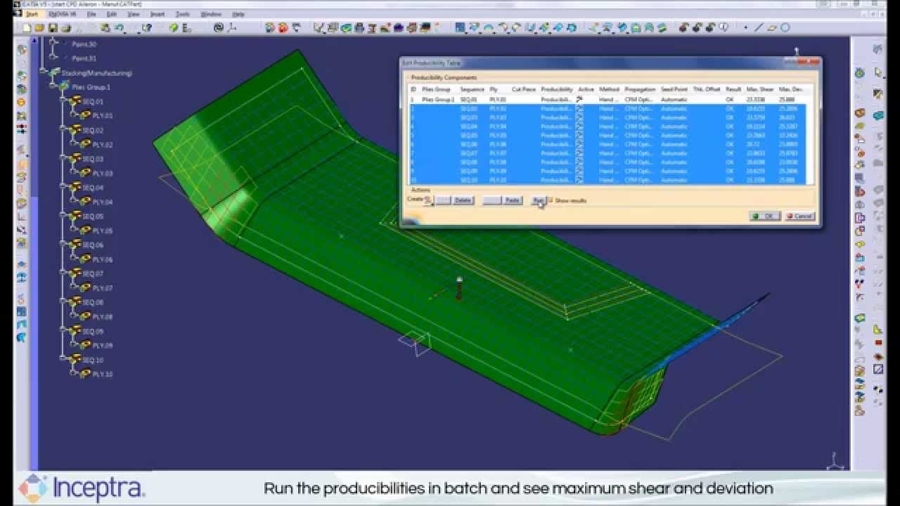Screen dimensions: 900x506
Task: Click the green Update icon in the toolbar
Action: (173, 28)
